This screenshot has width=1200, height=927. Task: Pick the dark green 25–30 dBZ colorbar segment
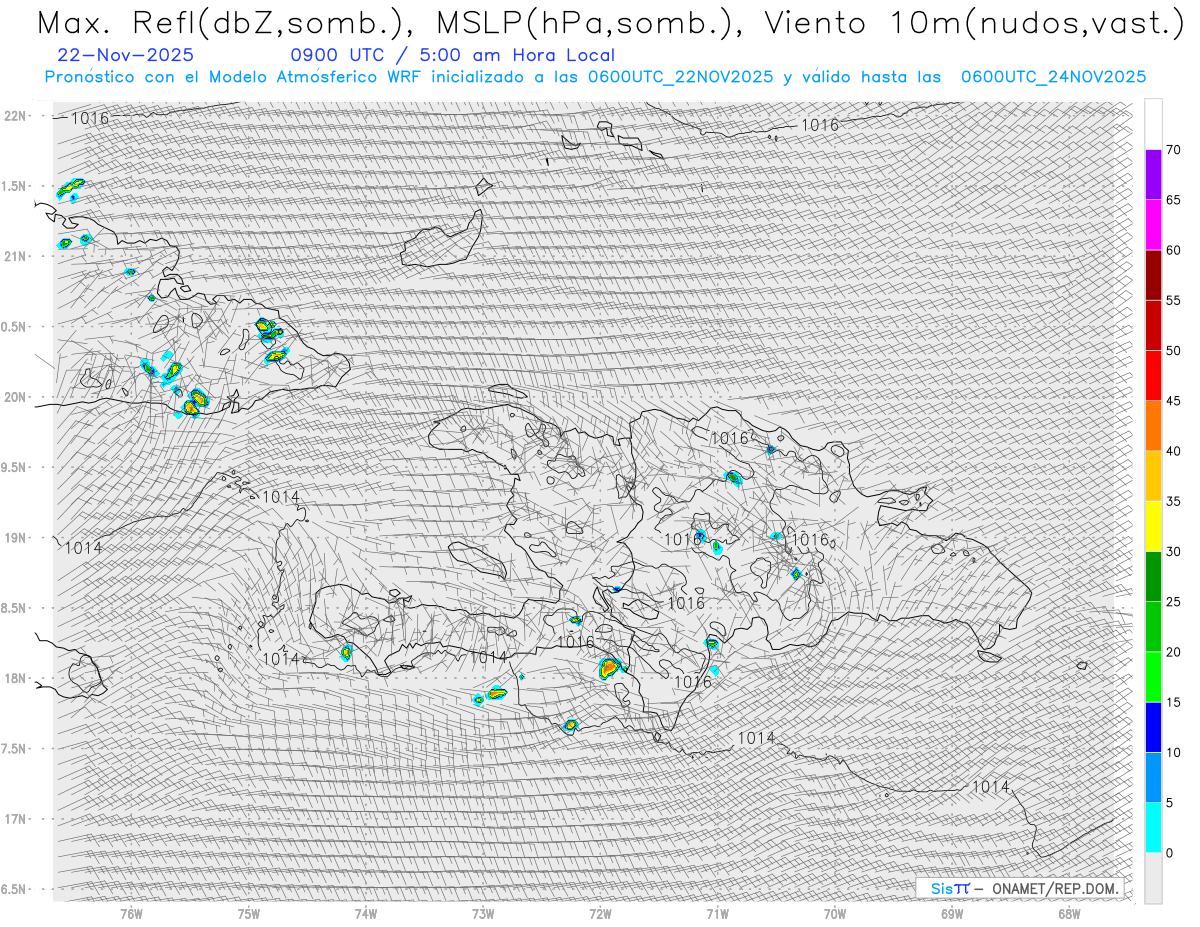pyautogui.click(x=1153, y=577)
